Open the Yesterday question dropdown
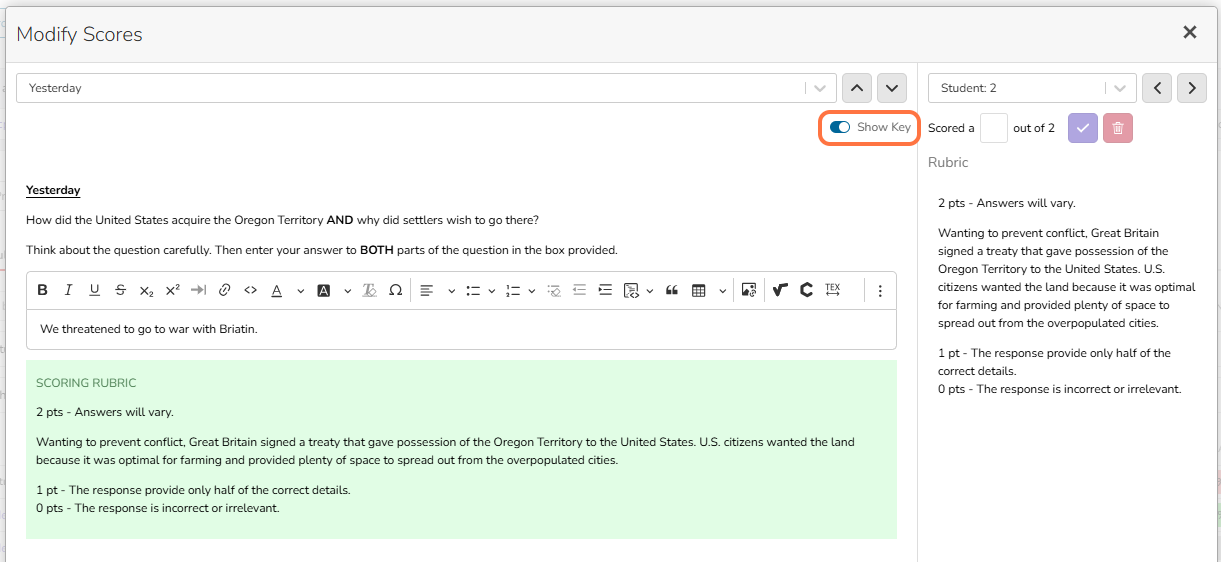 click(x=426, y=88)
